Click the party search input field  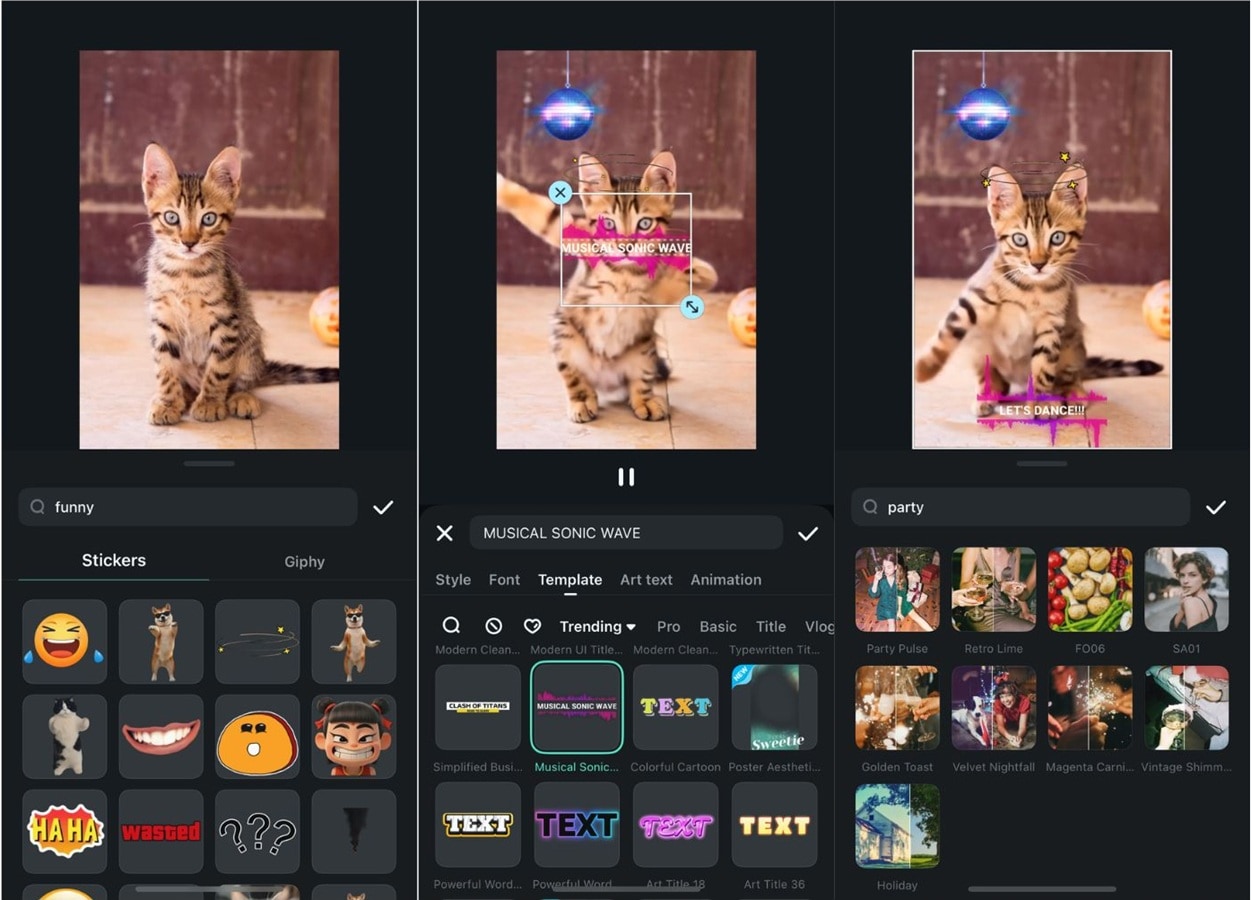pos(1021,507)
